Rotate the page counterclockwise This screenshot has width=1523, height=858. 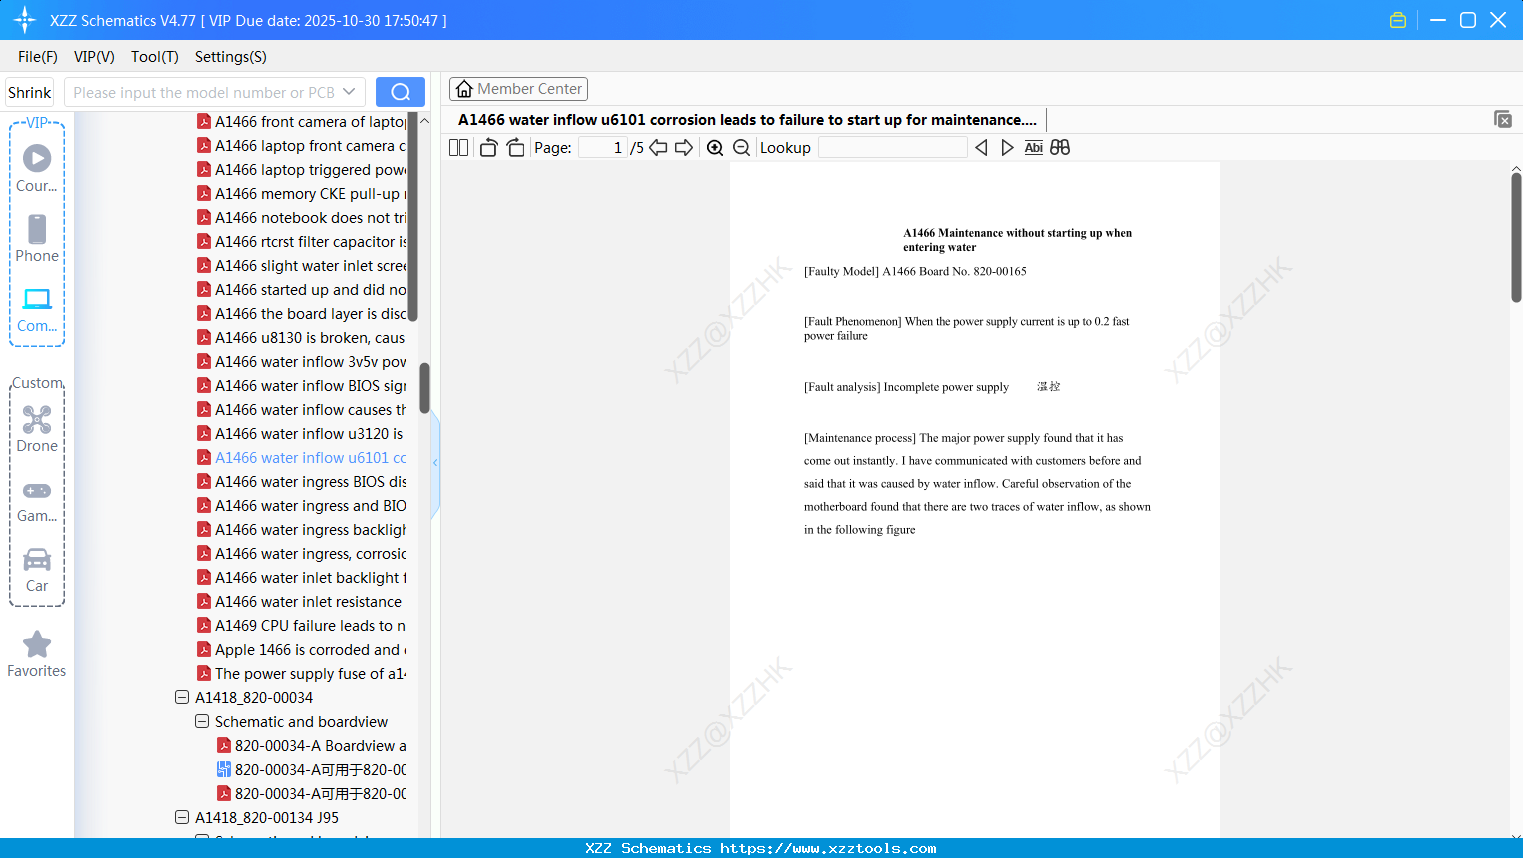pyautogui.click(x=488, y=148)
